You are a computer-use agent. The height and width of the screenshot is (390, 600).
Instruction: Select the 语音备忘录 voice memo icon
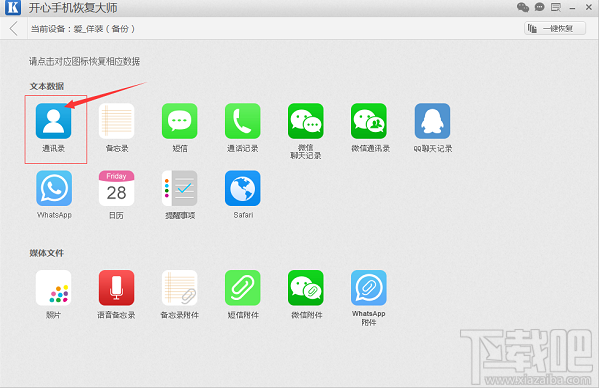coord(116,288)
